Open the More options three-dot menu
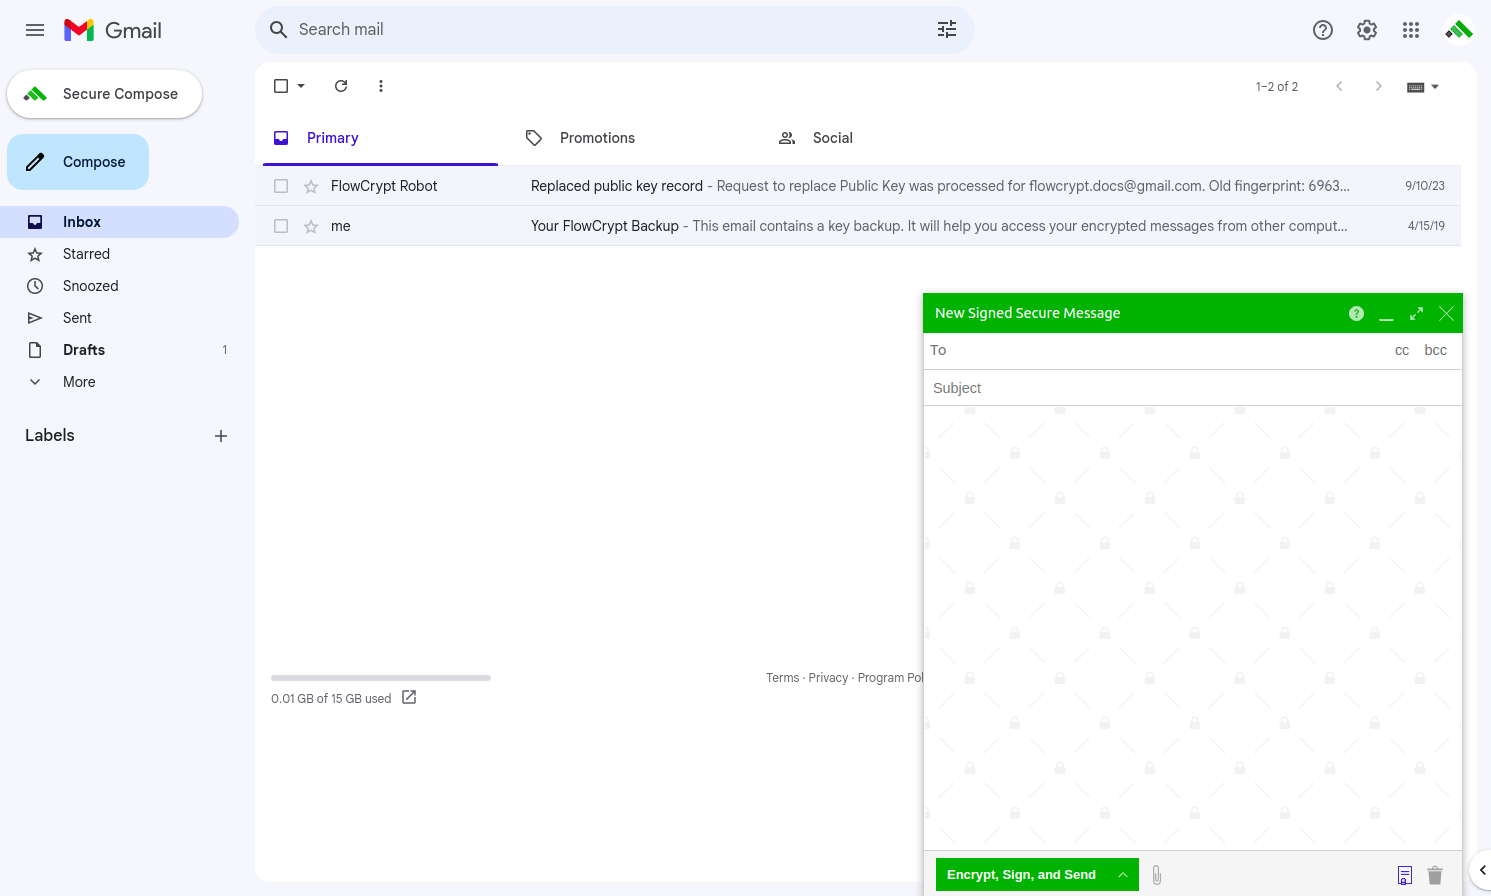Viewport: 1491px width, 896px height. pos(381,86)
